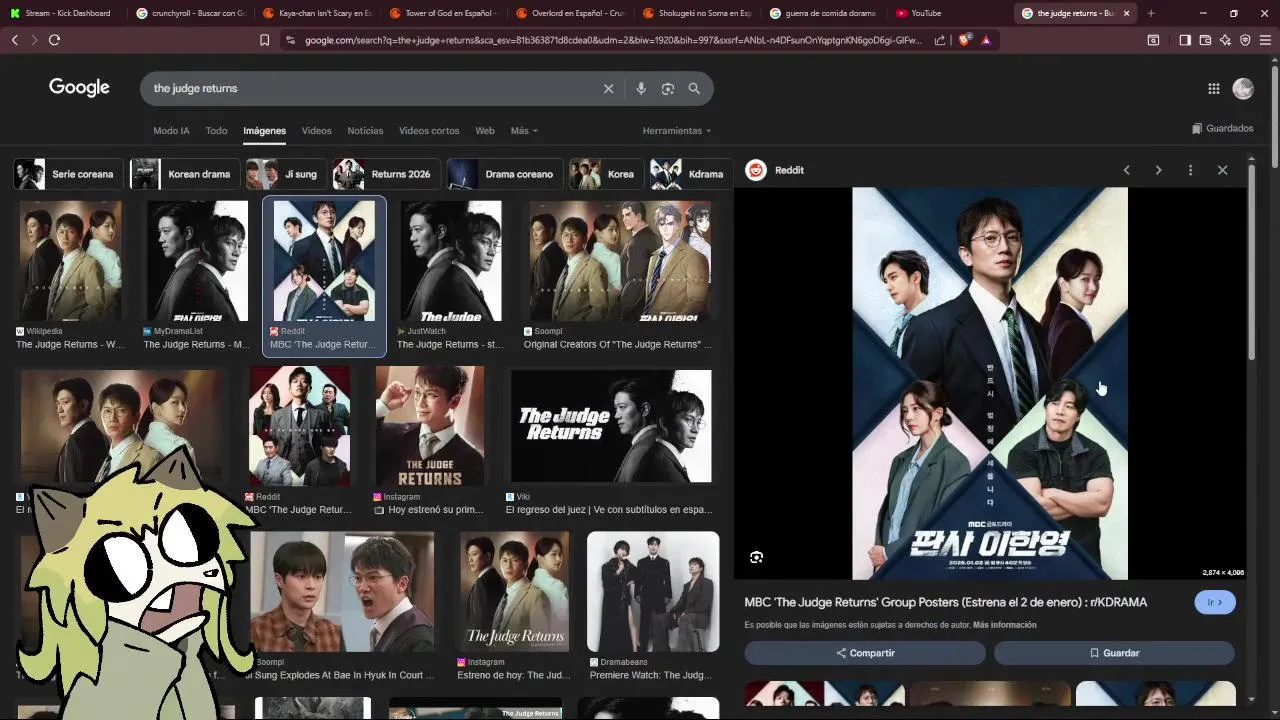Open the Brave Wallet icon
The height and width of the screenshot is (720, 1280).
[1205, 40]
